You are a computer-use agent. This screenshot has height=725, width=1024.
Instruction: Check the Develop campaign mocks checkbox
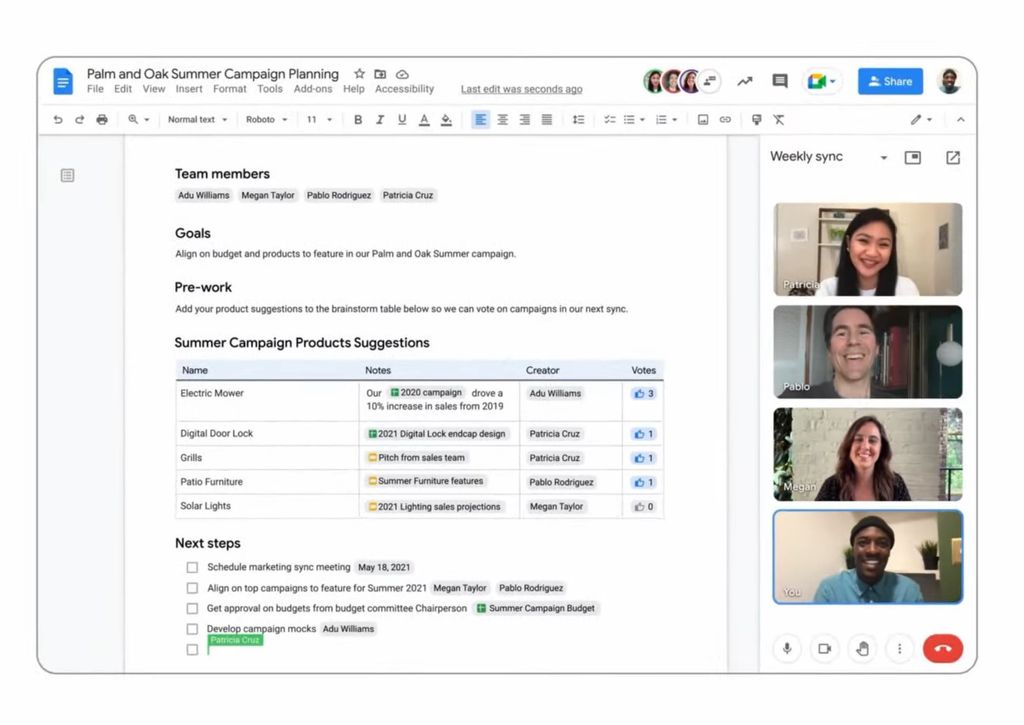tap(192, 629)
